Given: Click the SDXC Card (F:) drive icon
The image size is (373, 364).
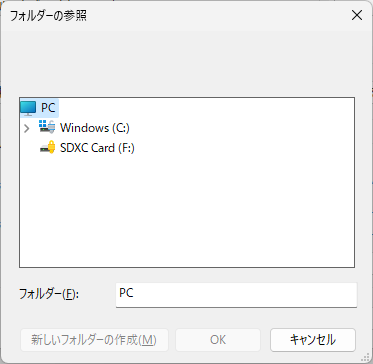Looking at the screenshot, I should (x=47, y=147).
